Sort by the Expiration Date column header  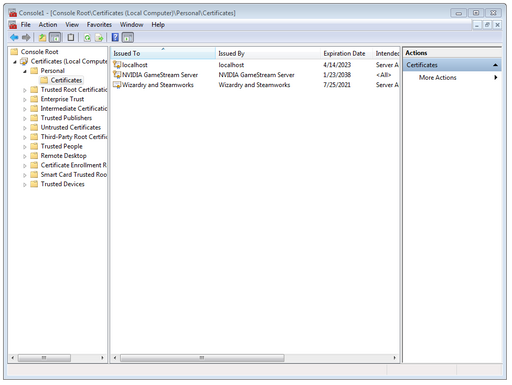tap(347, 53)
